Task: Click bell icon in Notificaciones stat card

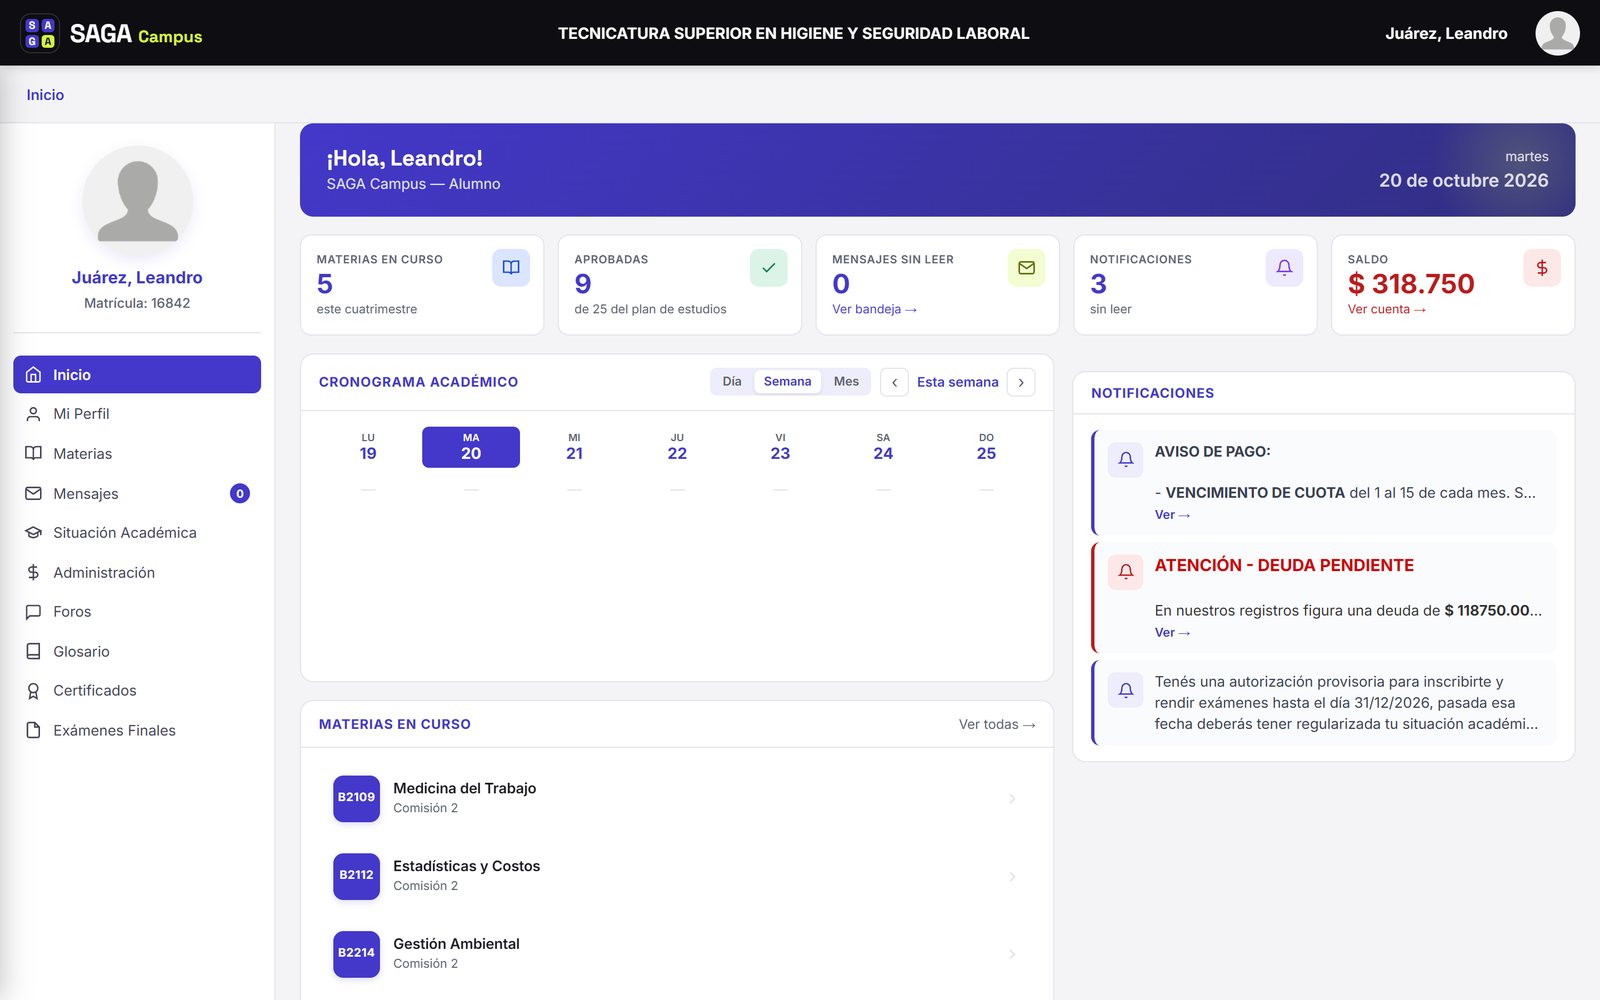Action: tap(1284, 267)
